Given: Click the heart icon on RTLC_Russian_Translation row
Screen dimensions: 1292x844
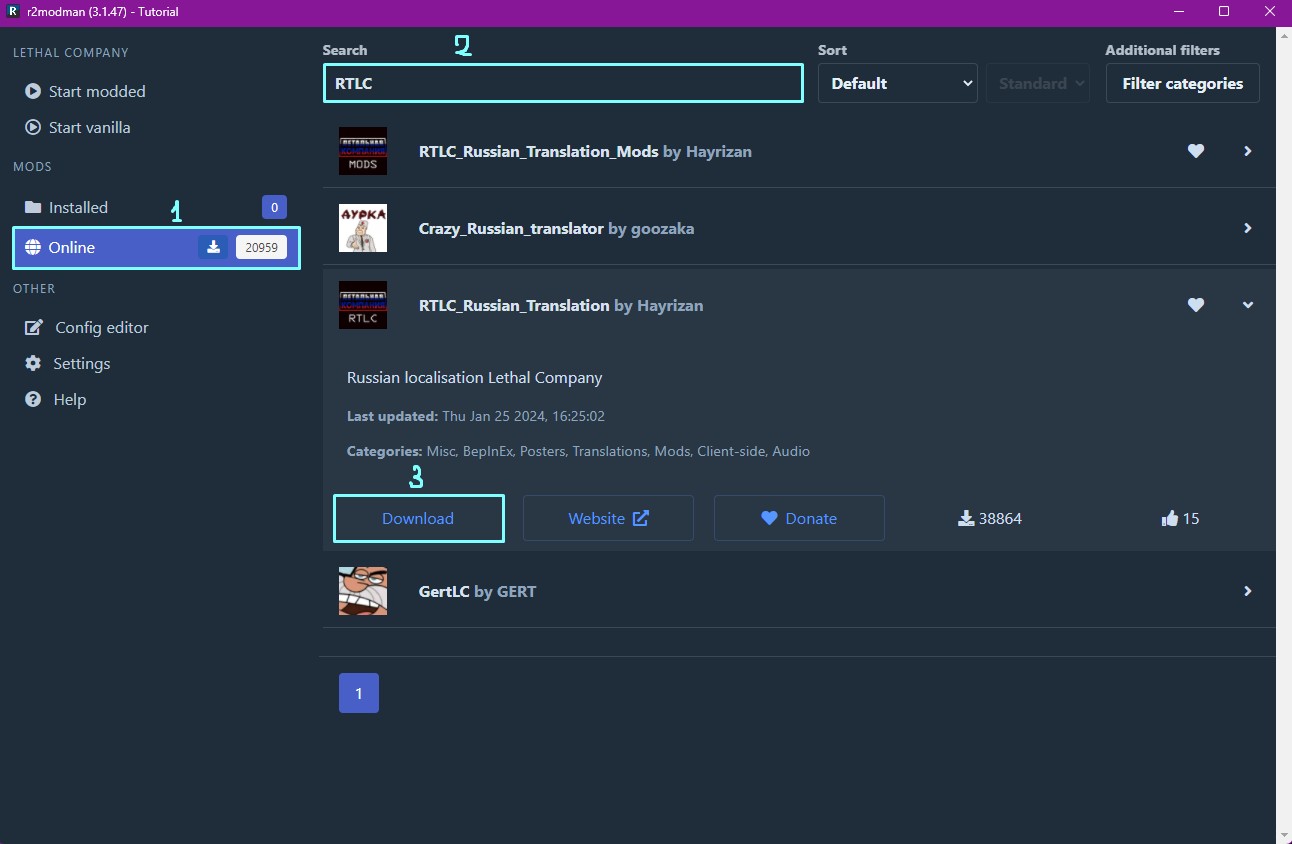Looking at the screenshot, I should click(1196, 305).
